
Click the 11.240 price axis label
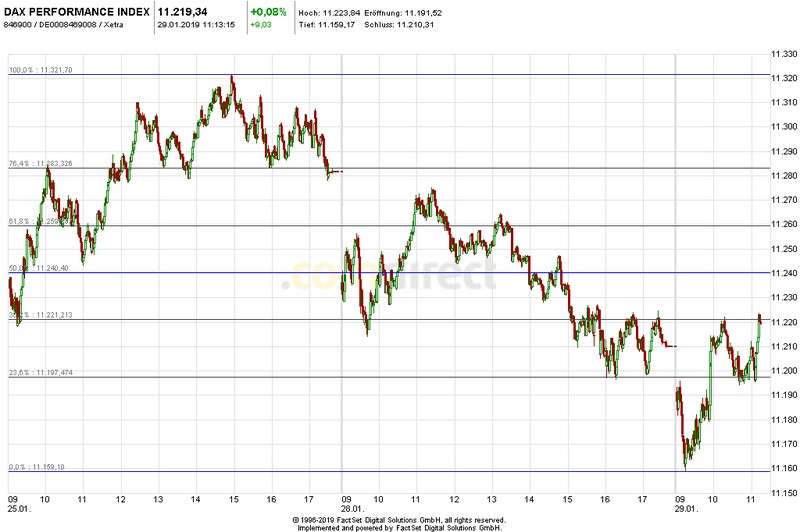(784, 273)
